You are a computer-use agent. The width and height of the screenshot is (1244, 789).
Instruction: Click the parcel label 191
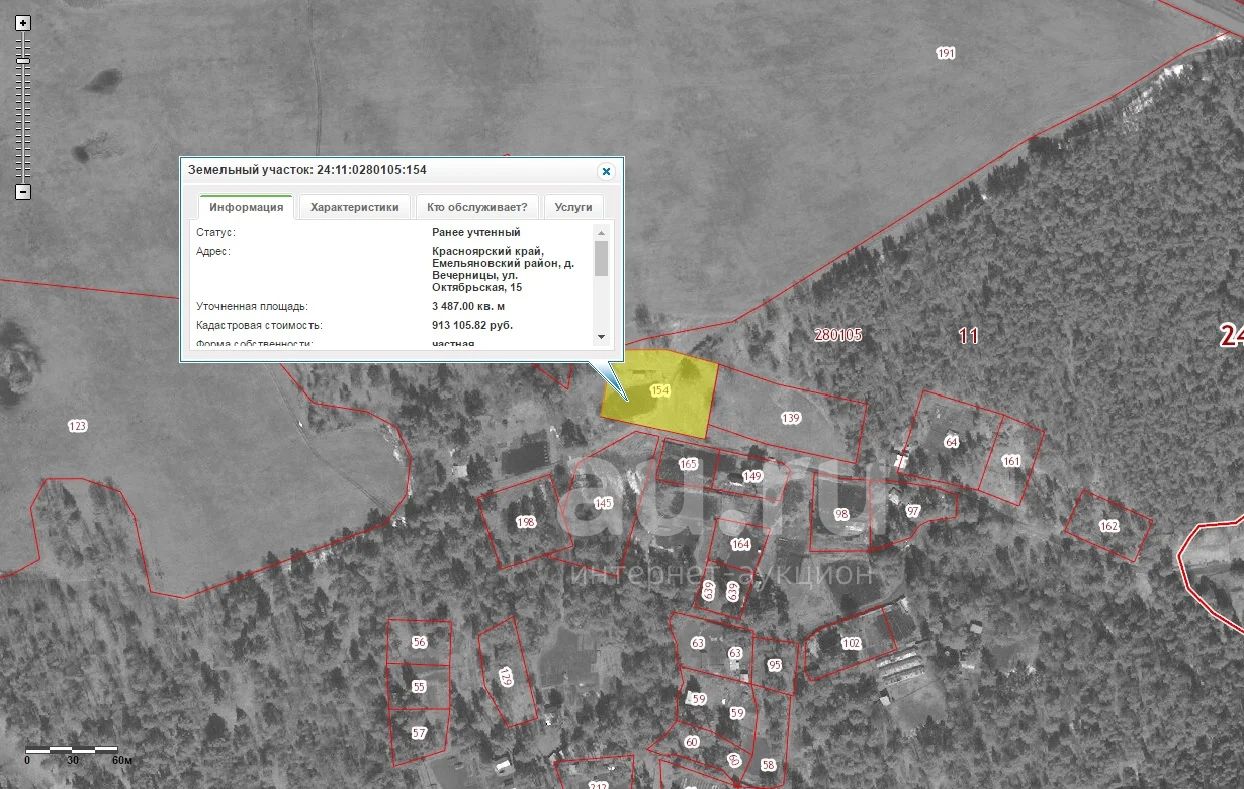(x=946, y=54)
